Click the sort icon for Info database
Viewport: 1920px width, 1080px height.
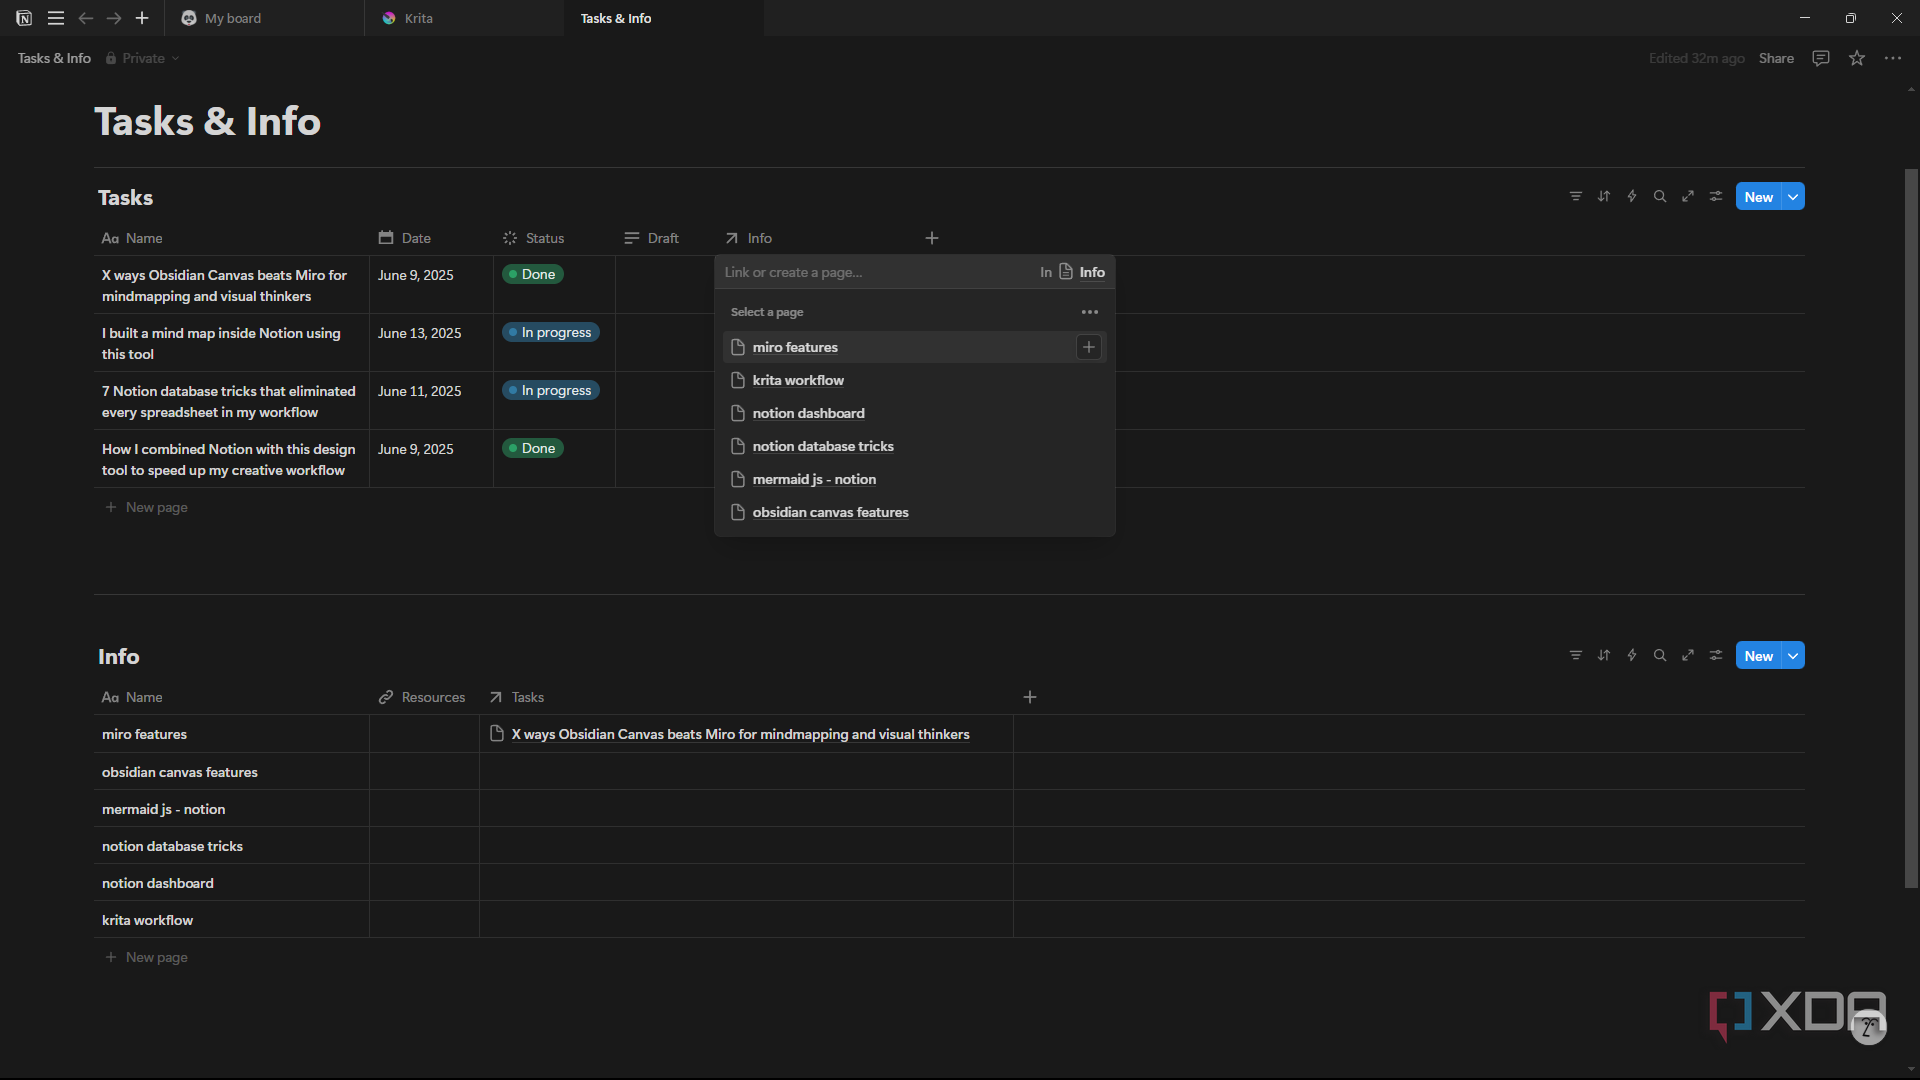tap(1604, 655)
